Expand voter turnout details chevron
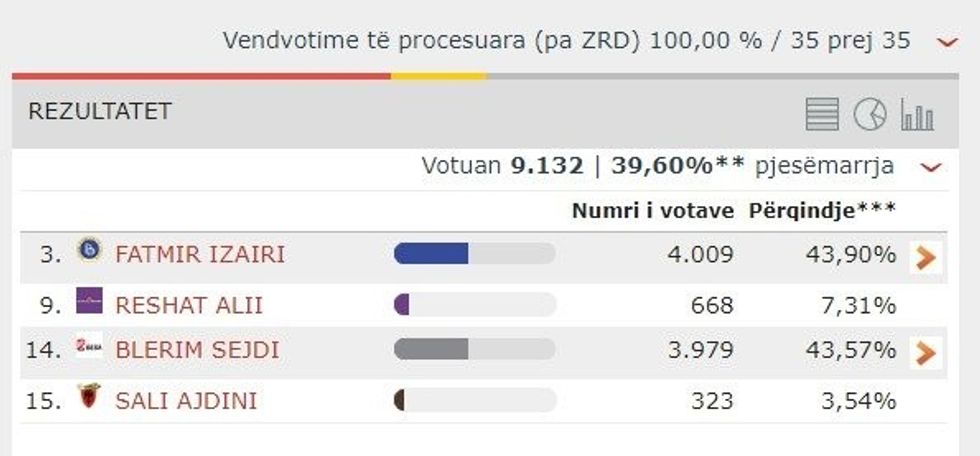980x456 pixels. click(931, 167)
